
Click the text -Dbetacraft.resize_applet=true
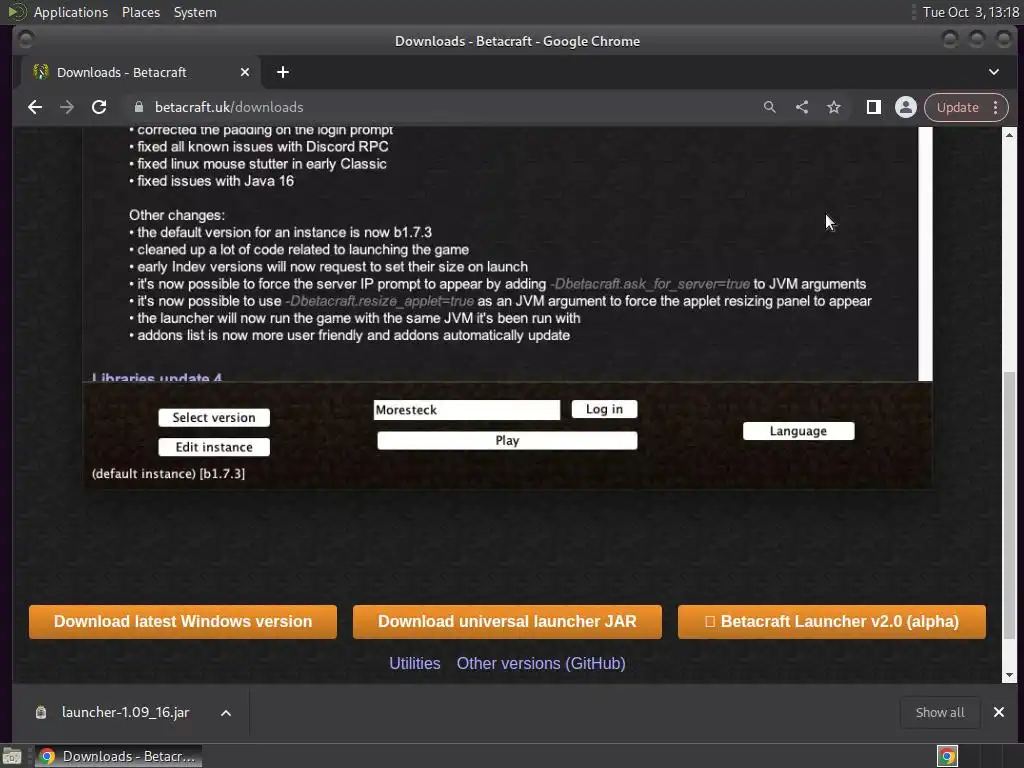[379, 301]
